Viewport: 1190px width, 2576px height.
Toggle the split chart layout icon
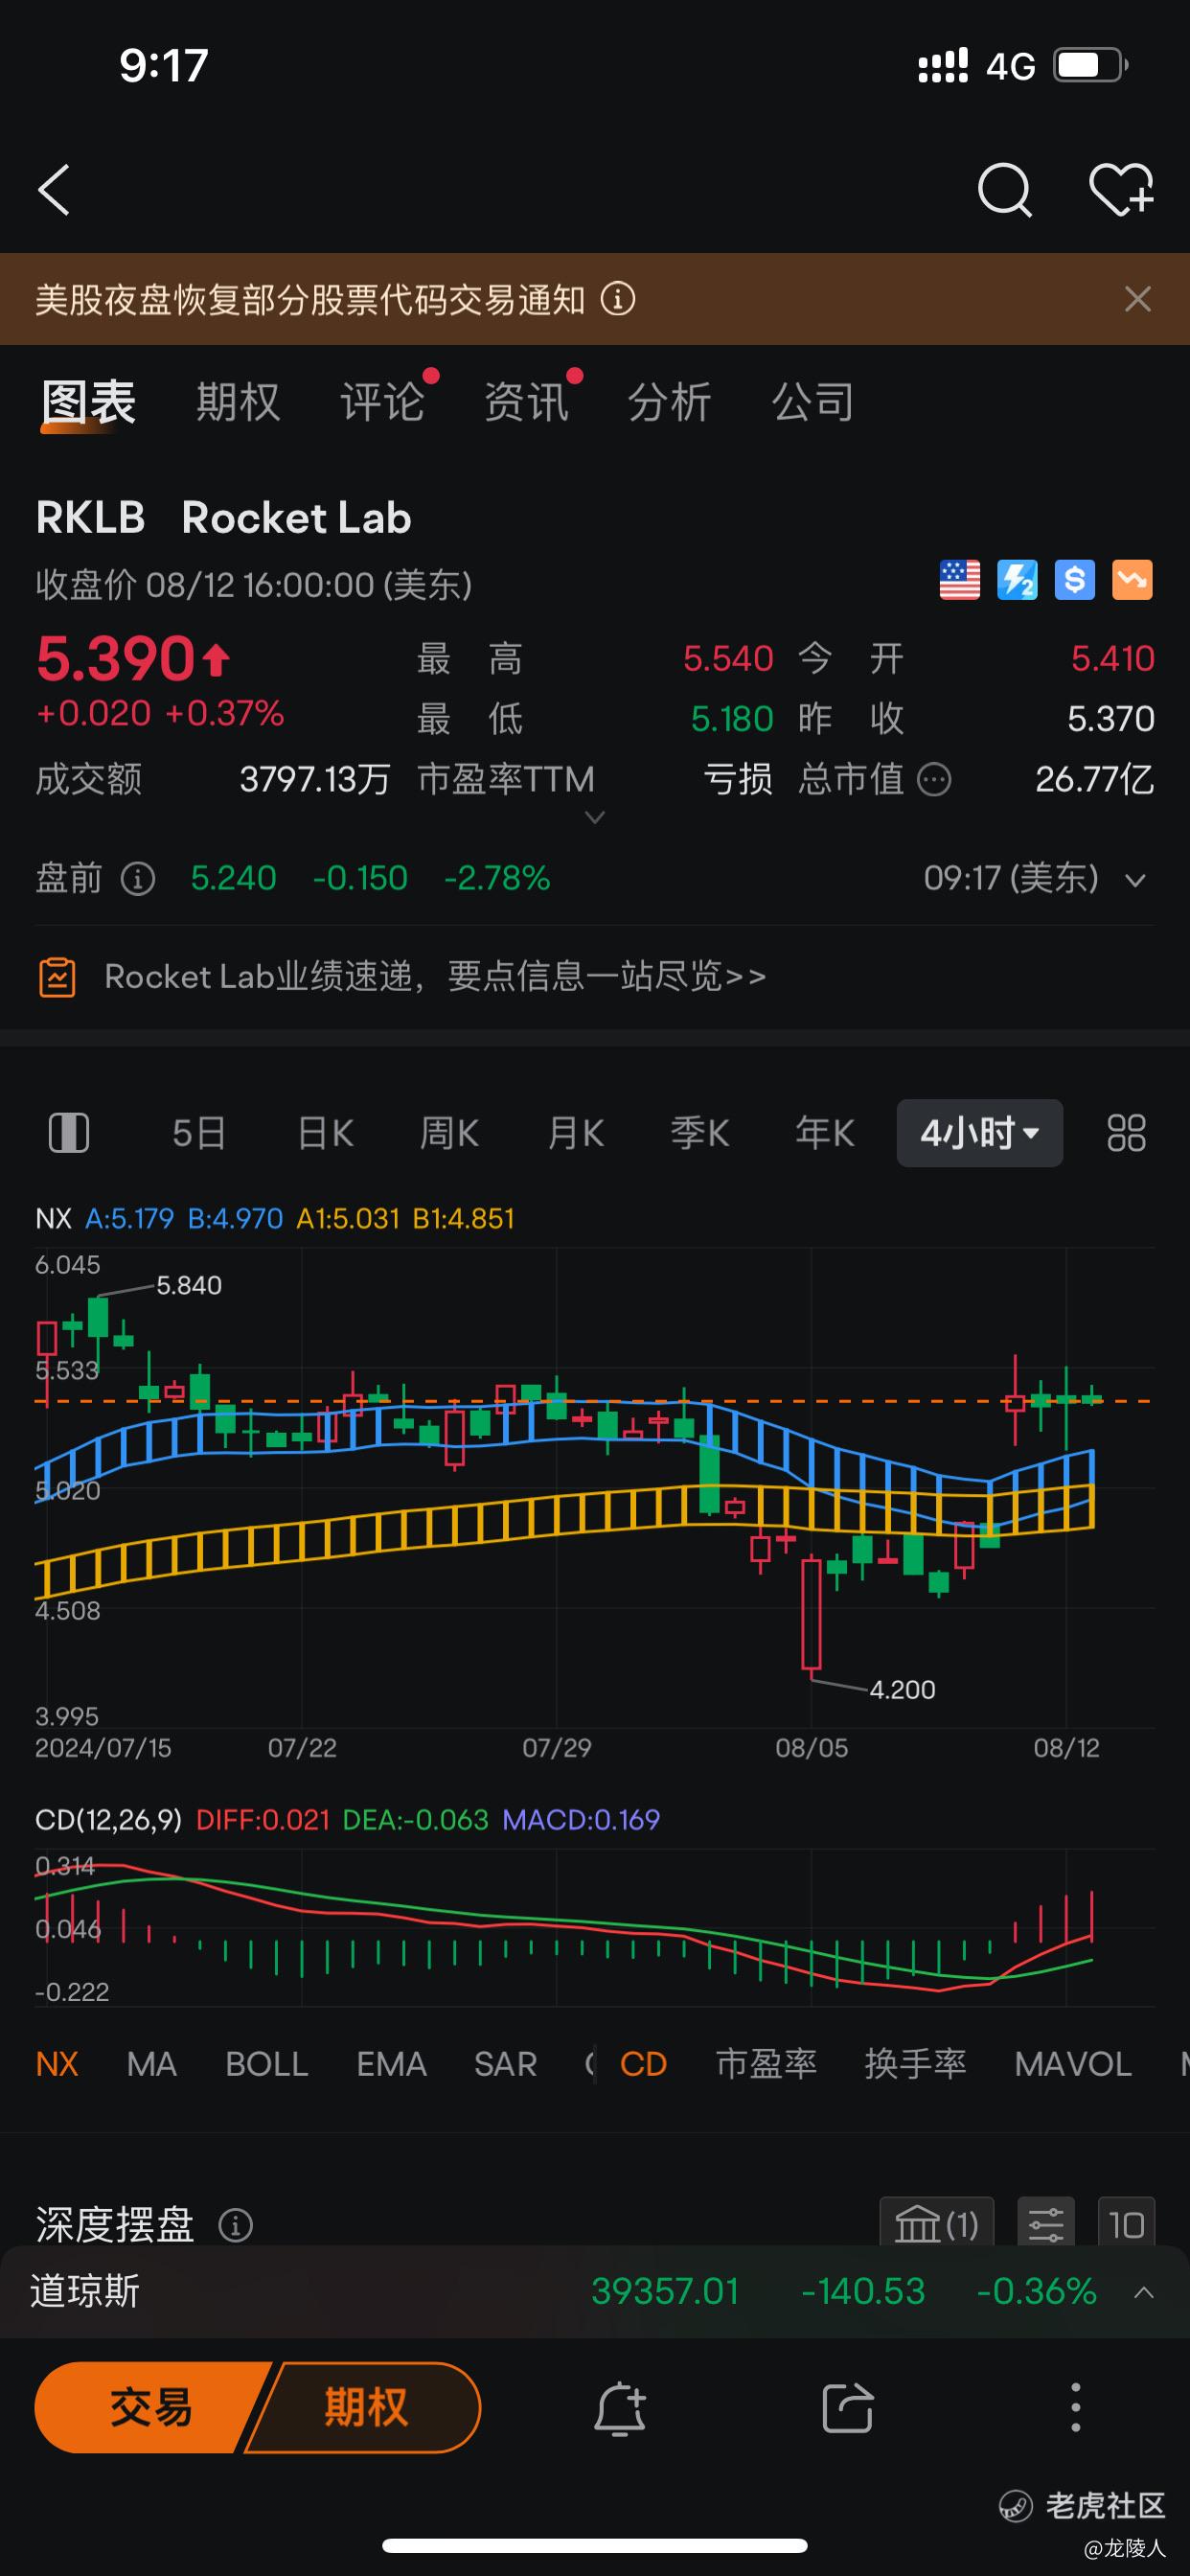69,1133
